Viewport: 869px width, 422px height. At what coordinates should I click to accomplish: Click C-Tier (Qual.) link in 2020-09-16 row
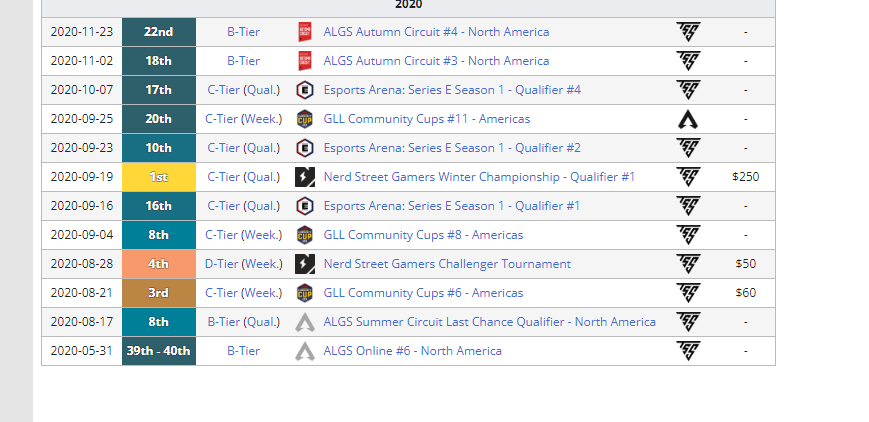point(243,206)
